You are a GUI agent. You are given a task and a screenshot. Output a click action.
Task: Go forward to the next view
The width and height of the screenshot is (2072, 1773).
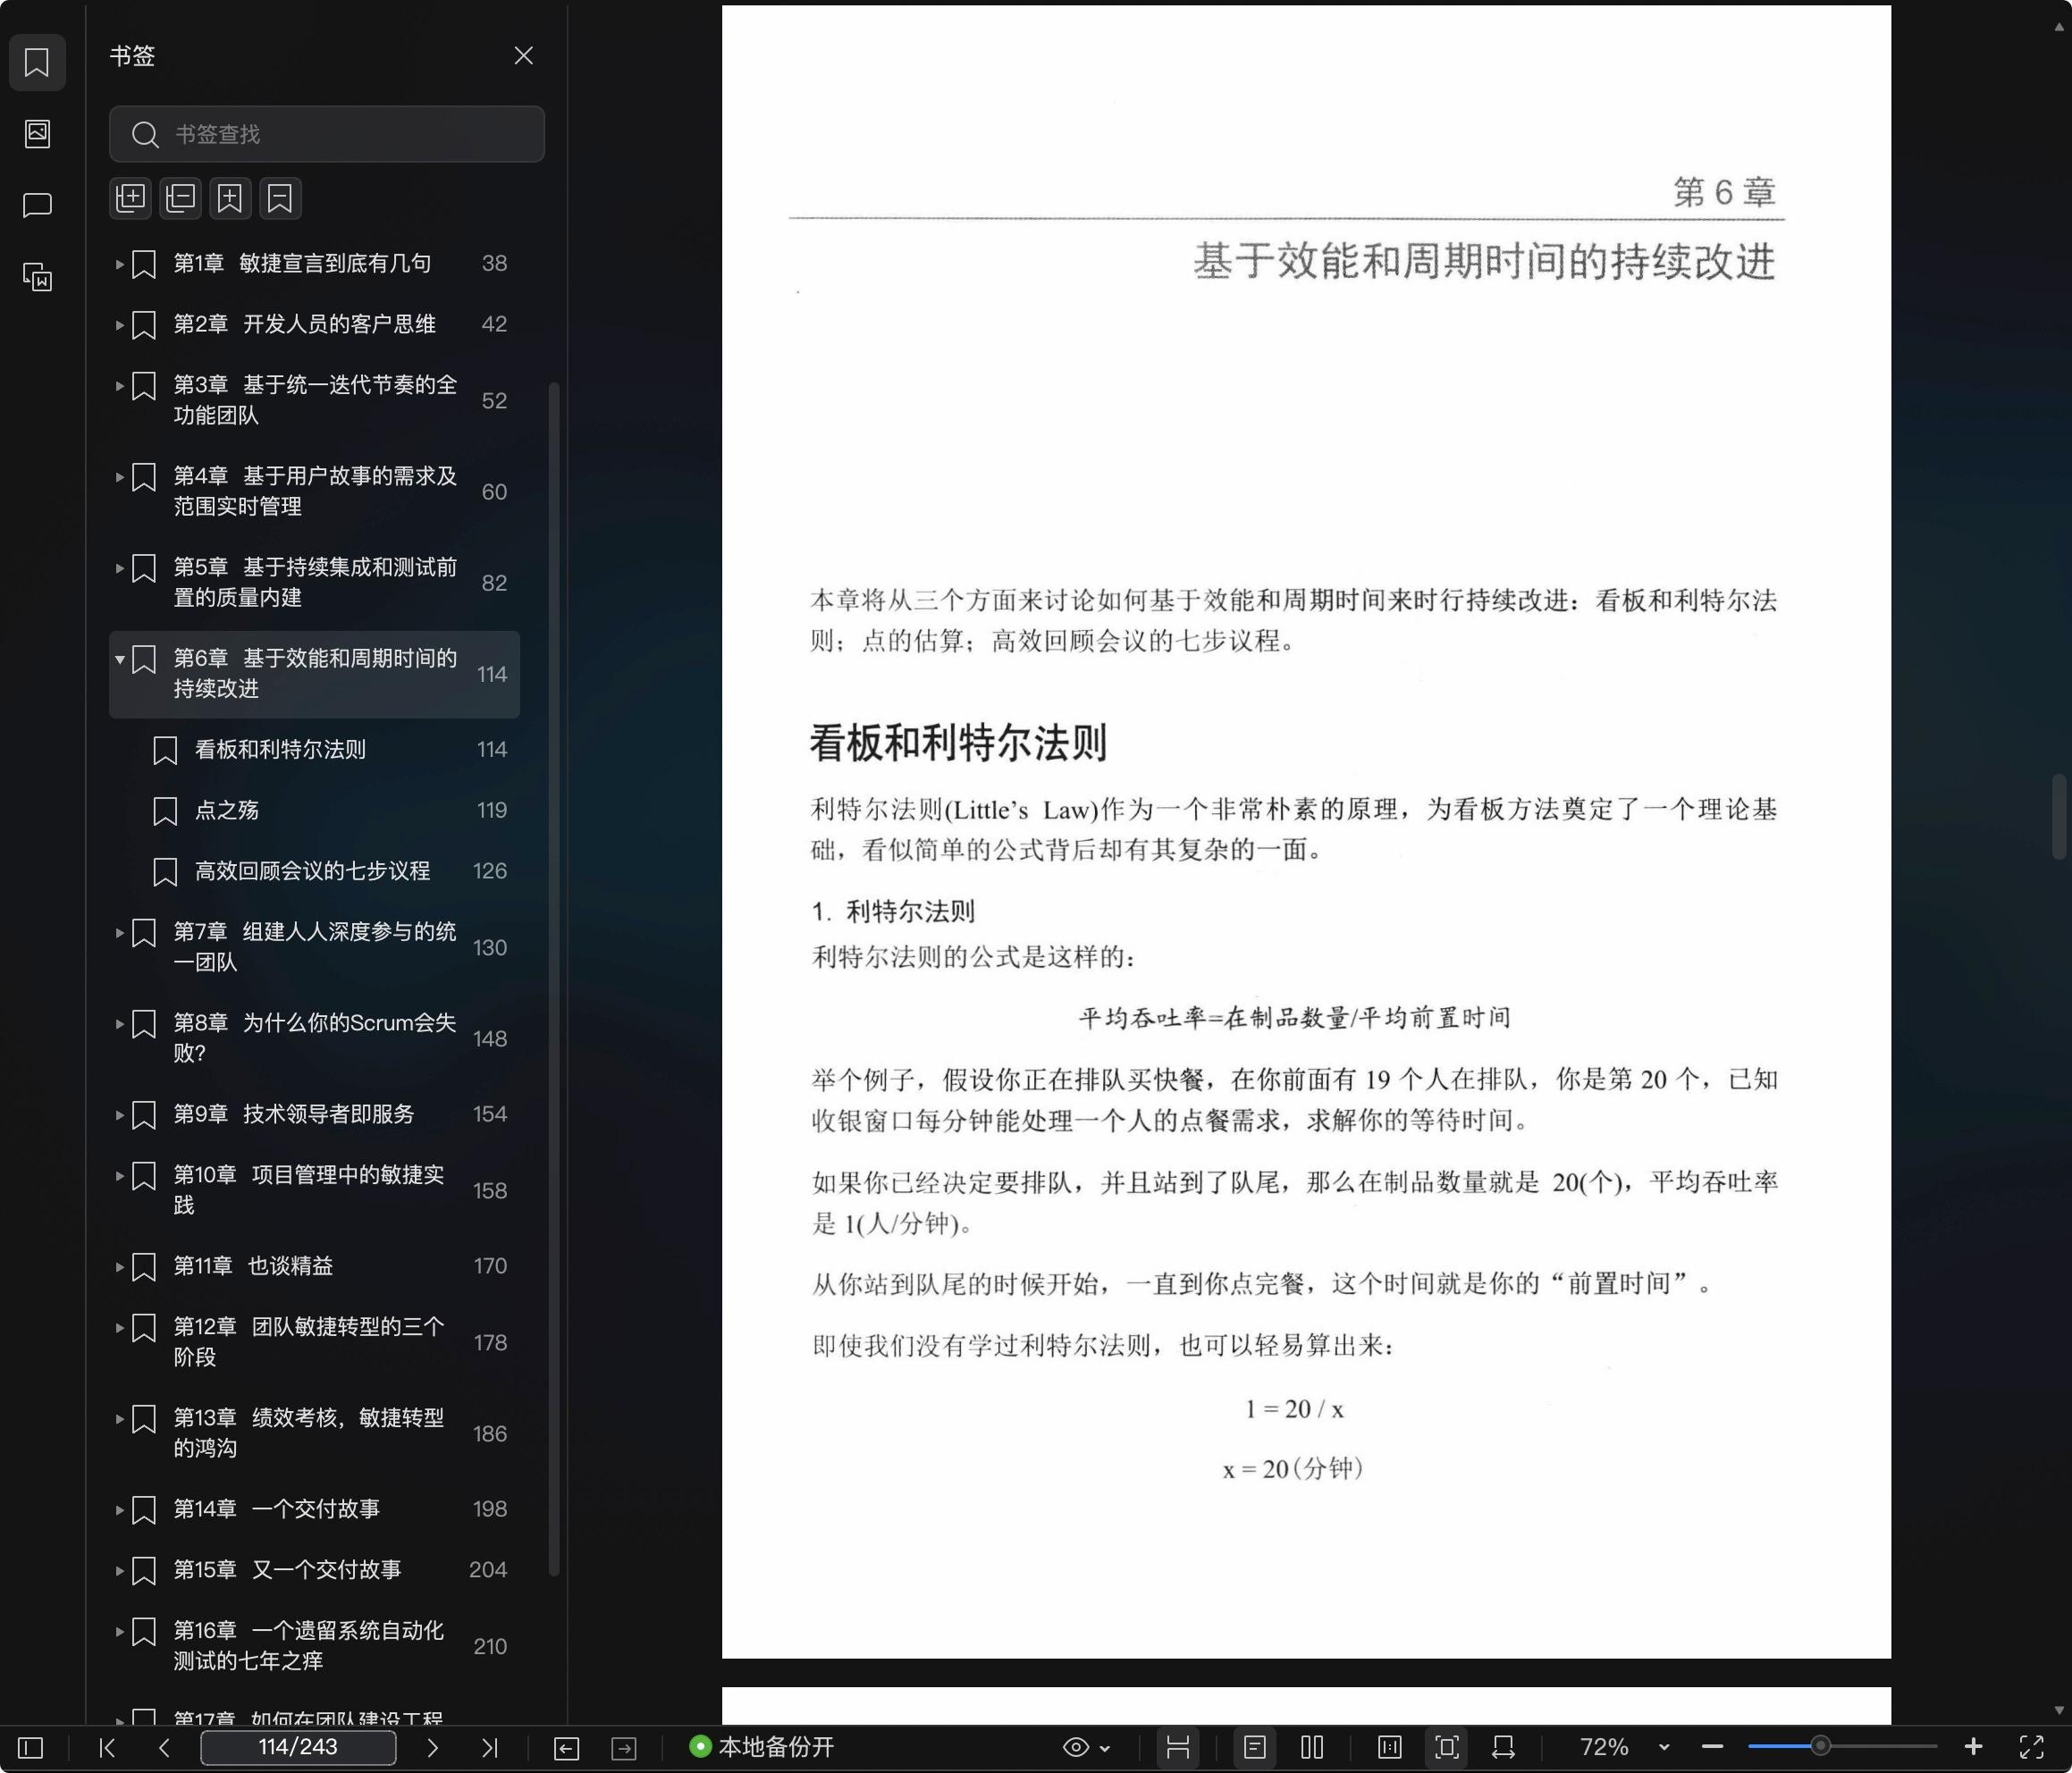pyautogui.click(x=624, y=1748)
